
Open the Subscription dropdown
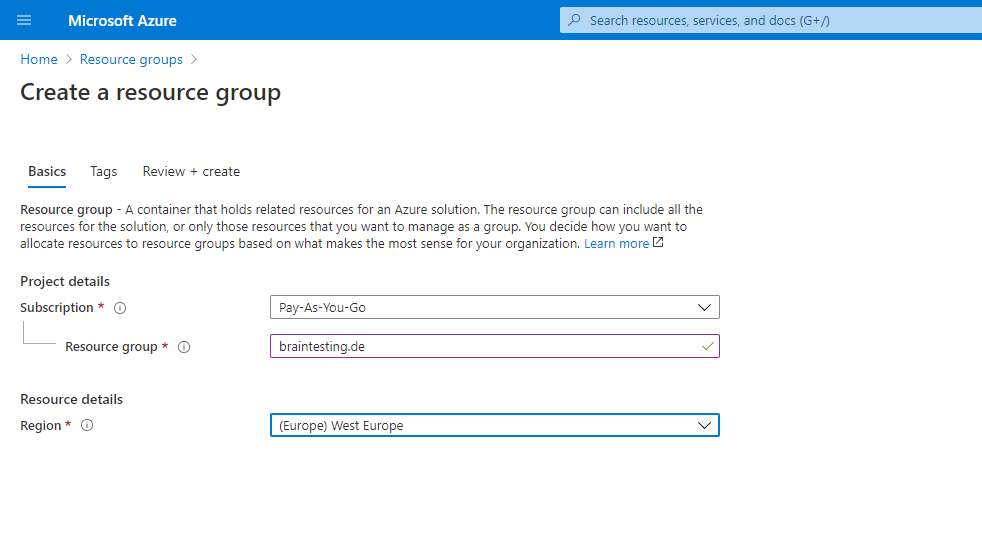pyautogui.click(x=495, y=308)
